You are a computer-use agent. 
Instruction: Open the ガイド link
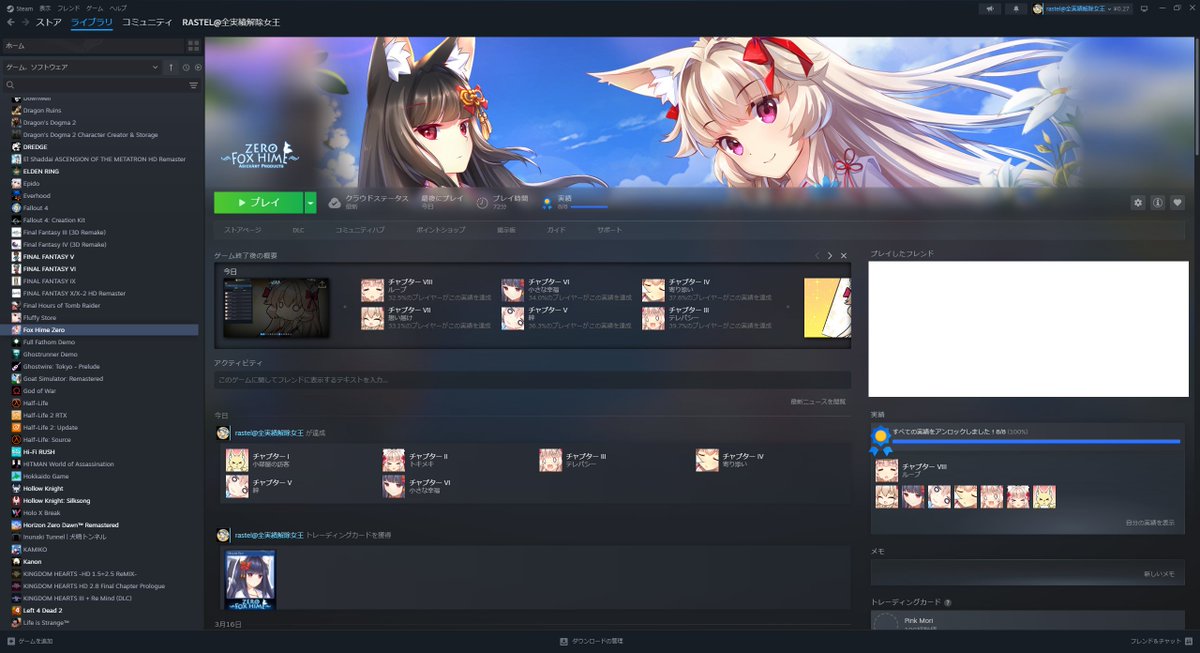click(556, 230)
